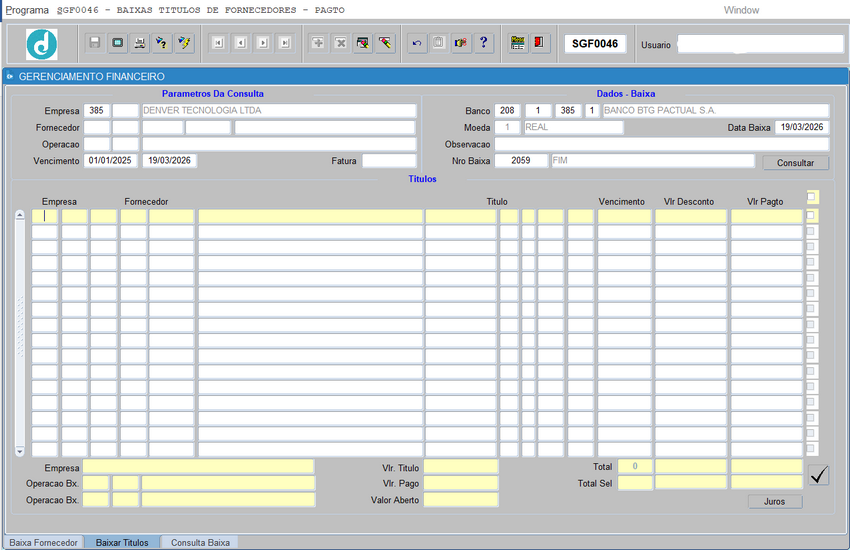Go to next record arrow icon
The height and width of the screenshot is (550, 850).
coord(263,43)
